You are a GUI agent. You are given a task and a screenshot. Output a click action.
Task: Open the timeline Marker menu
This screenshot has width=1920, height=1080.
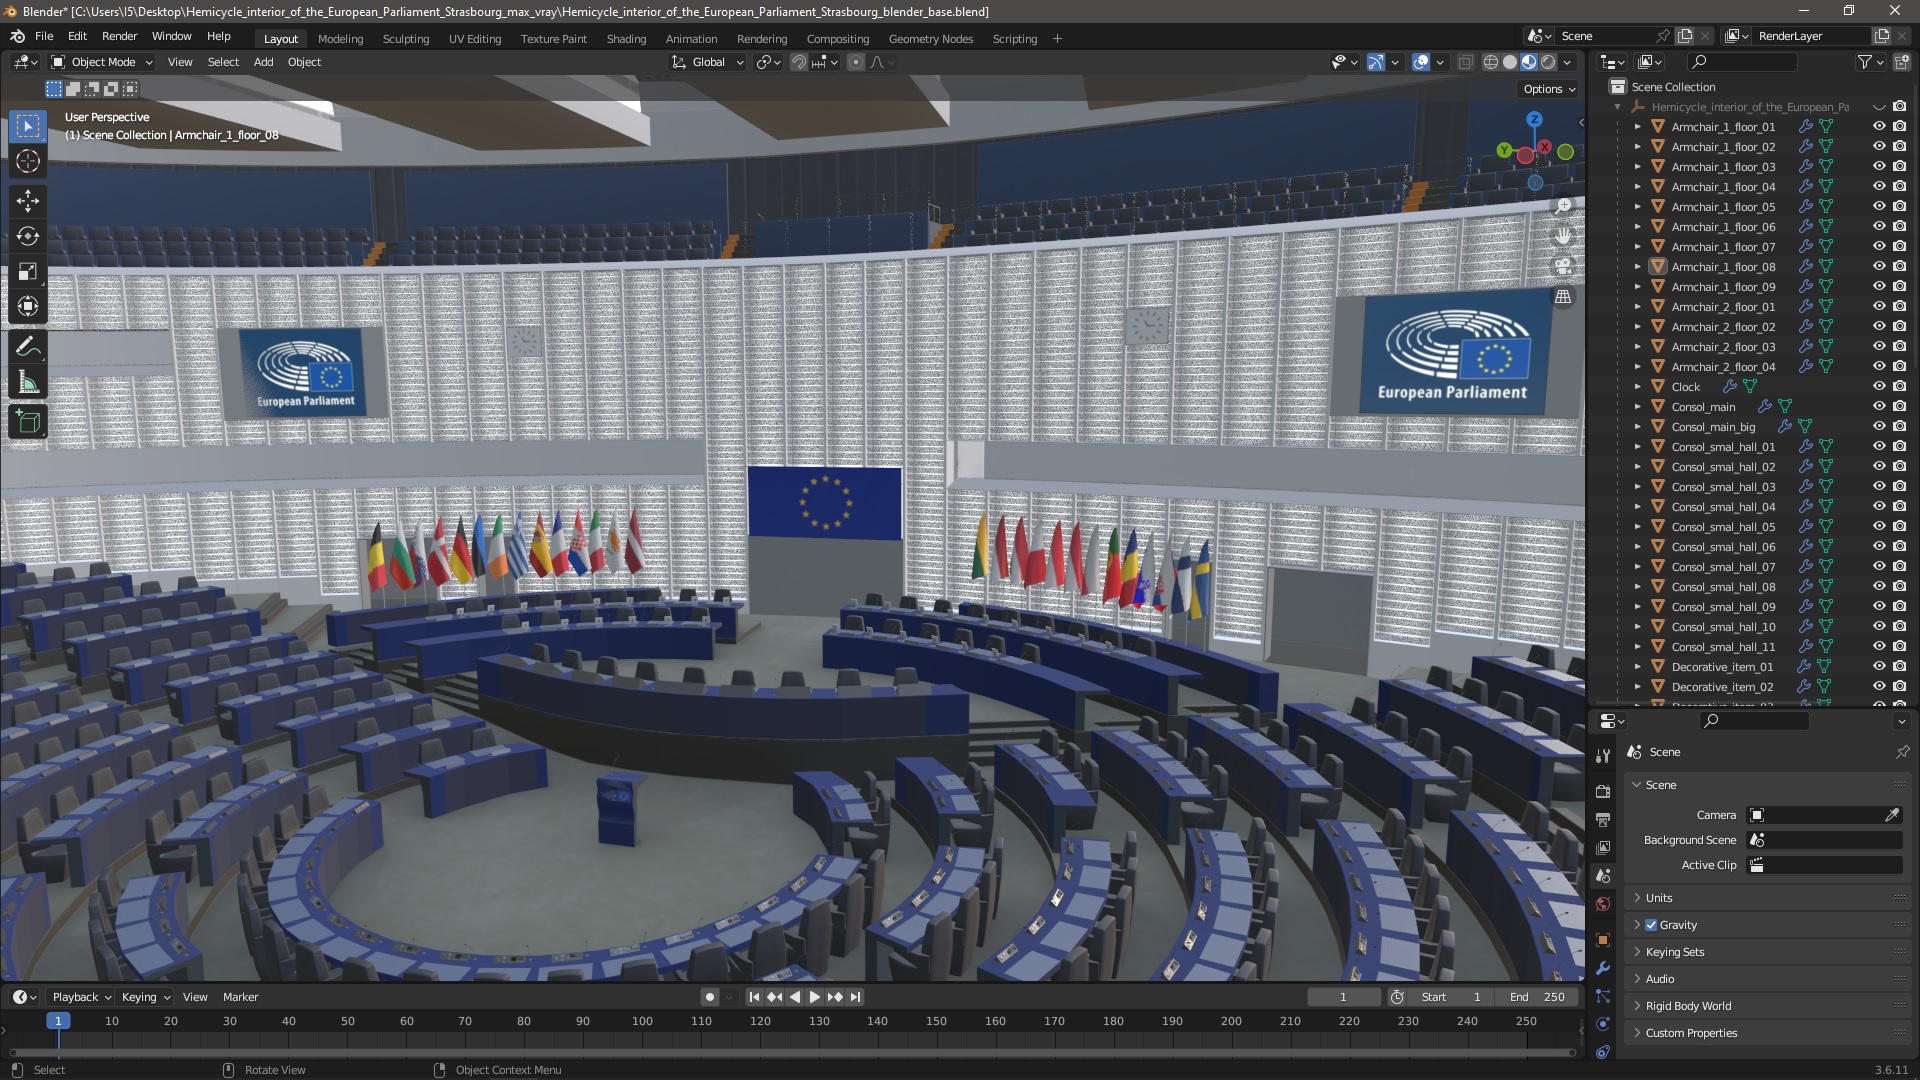240,997
